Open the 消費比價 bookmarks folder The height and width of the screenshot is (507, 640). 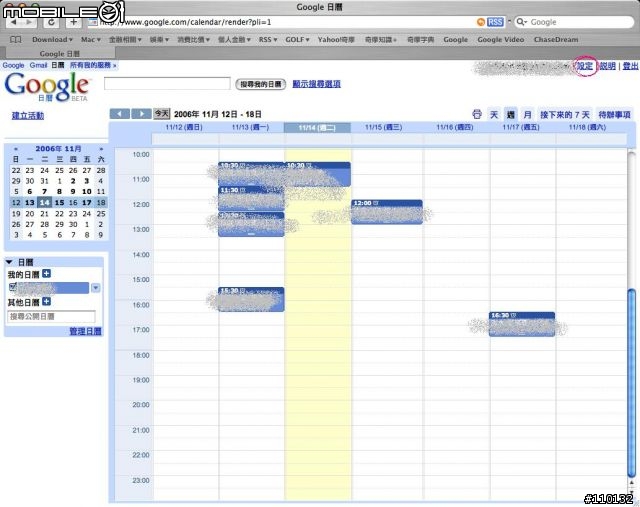tap(193, 40)
